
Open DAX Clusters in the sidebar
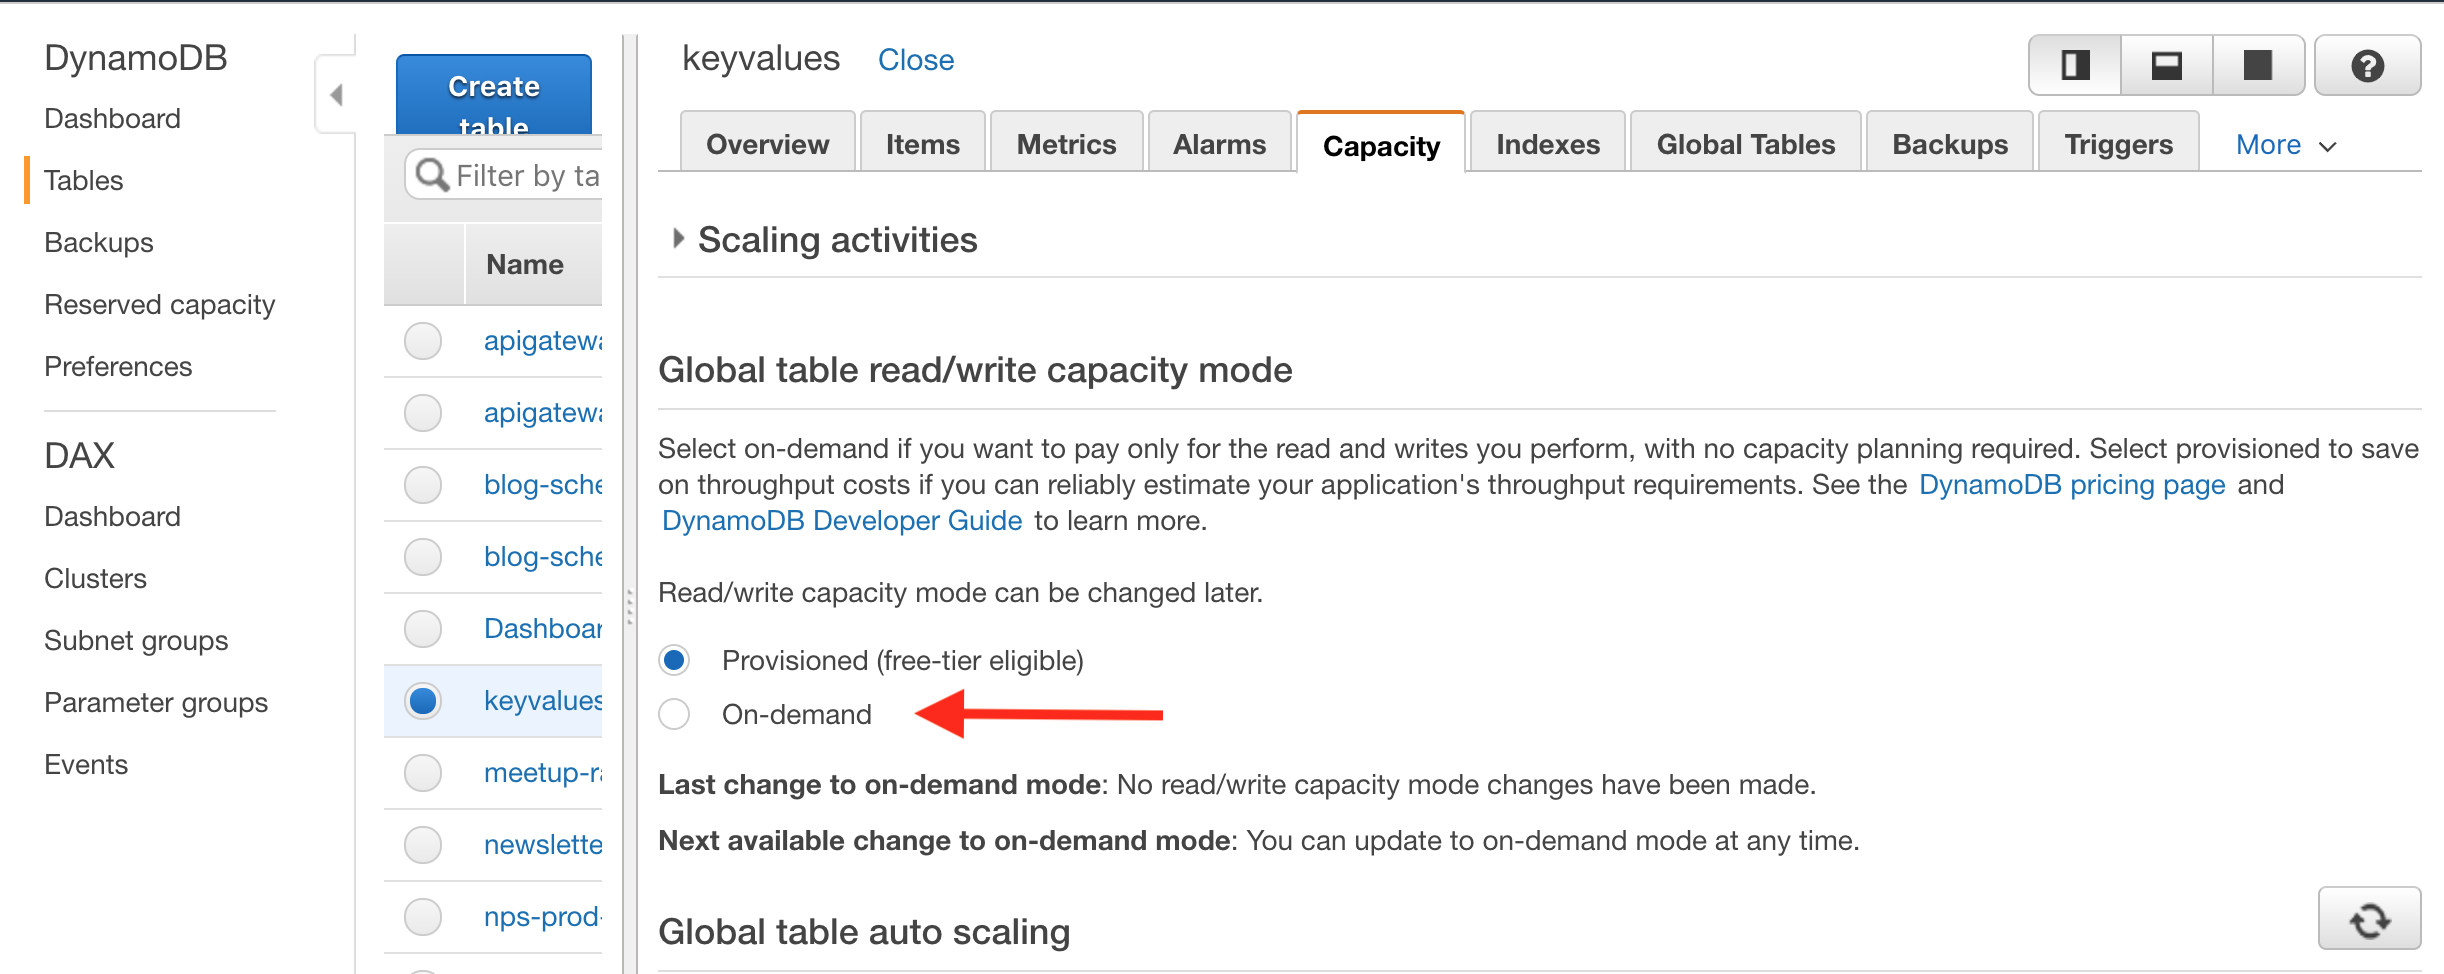coord(95,578)
